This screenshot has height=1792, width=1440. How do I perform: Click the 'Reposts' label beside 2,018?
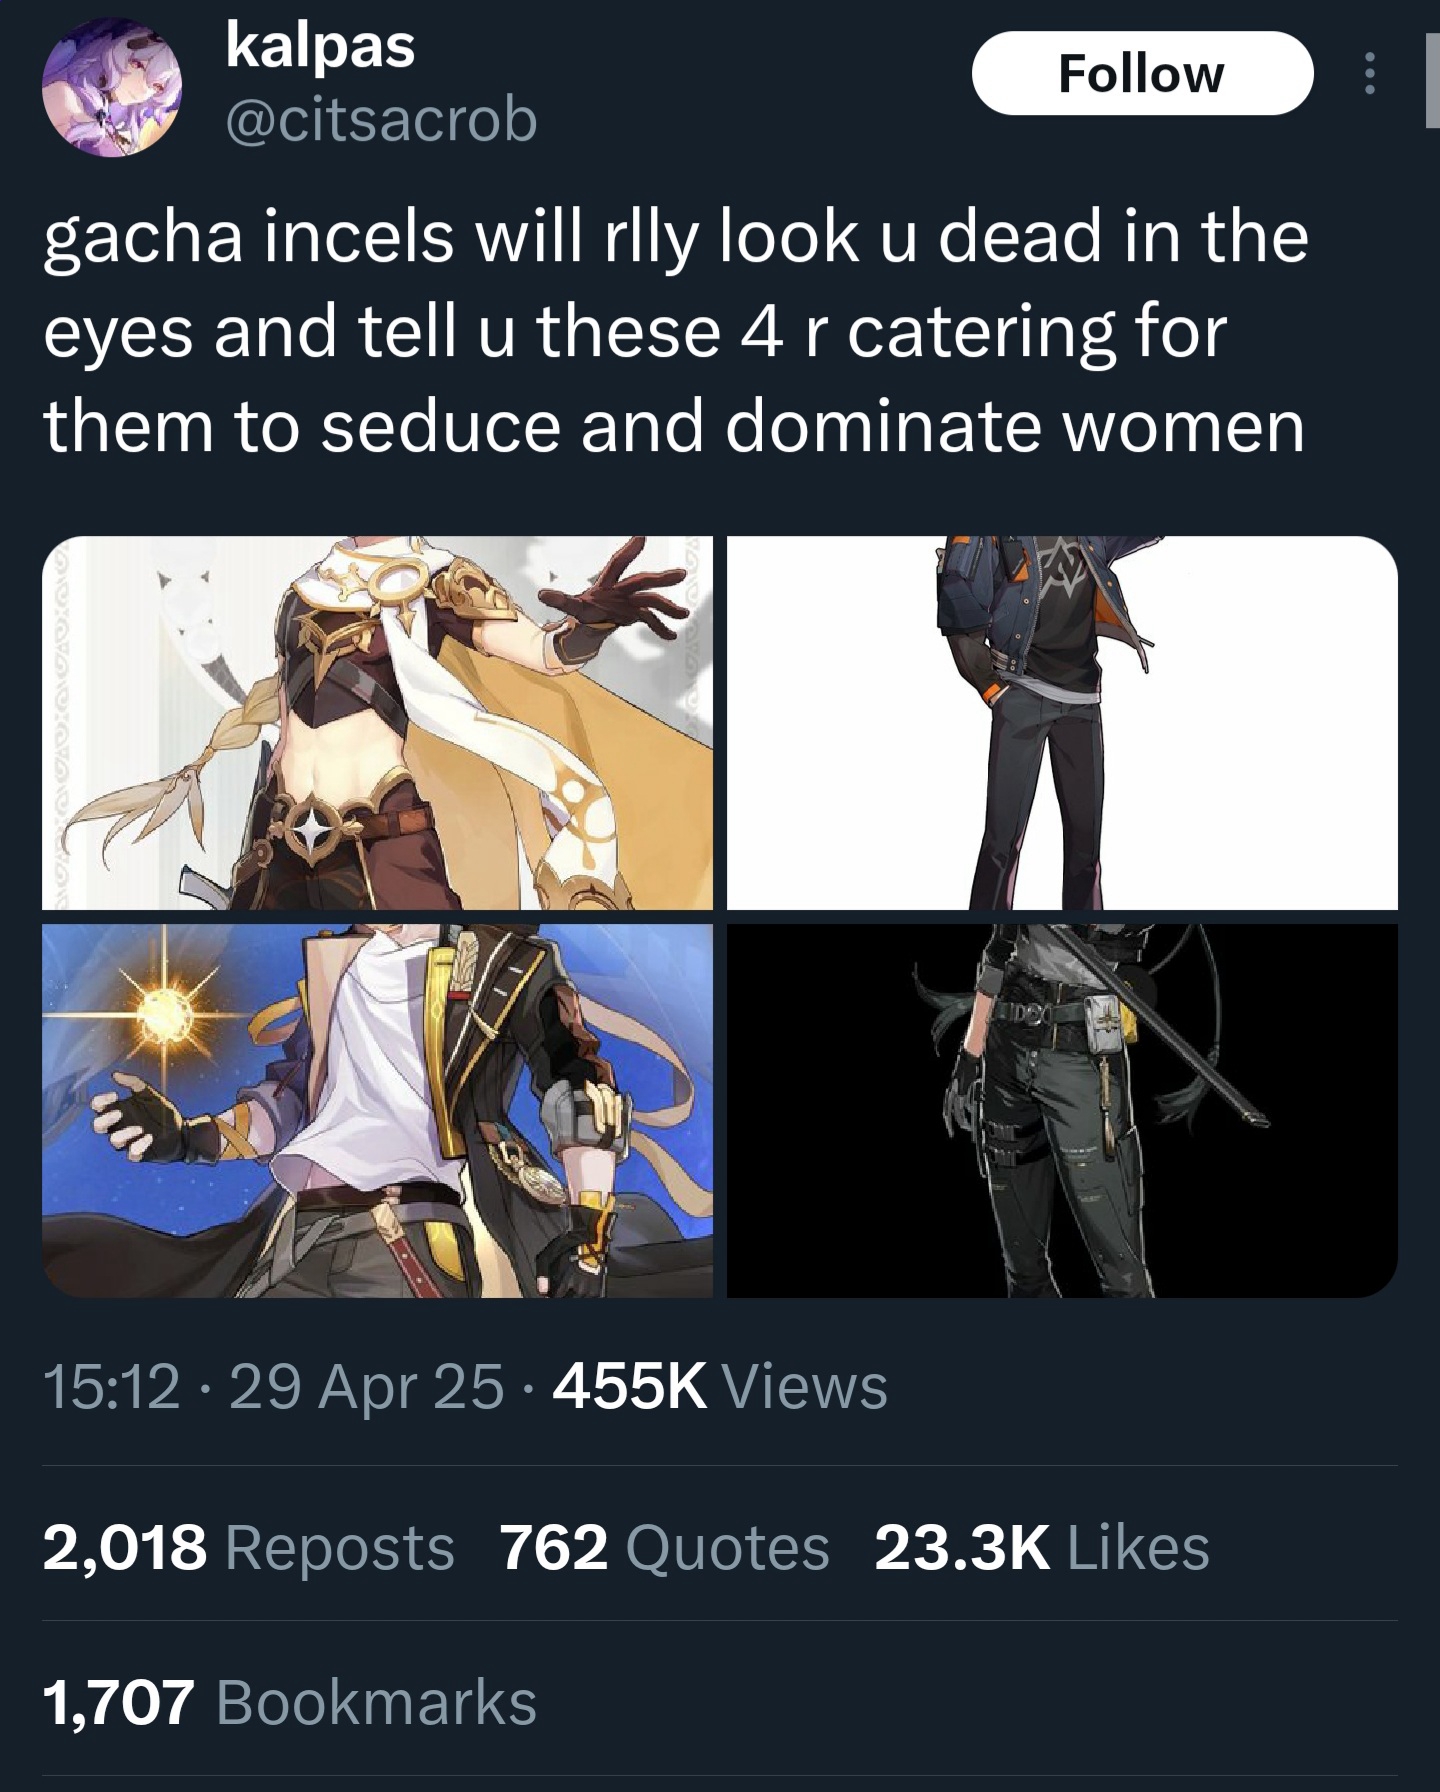point(340,1548)
